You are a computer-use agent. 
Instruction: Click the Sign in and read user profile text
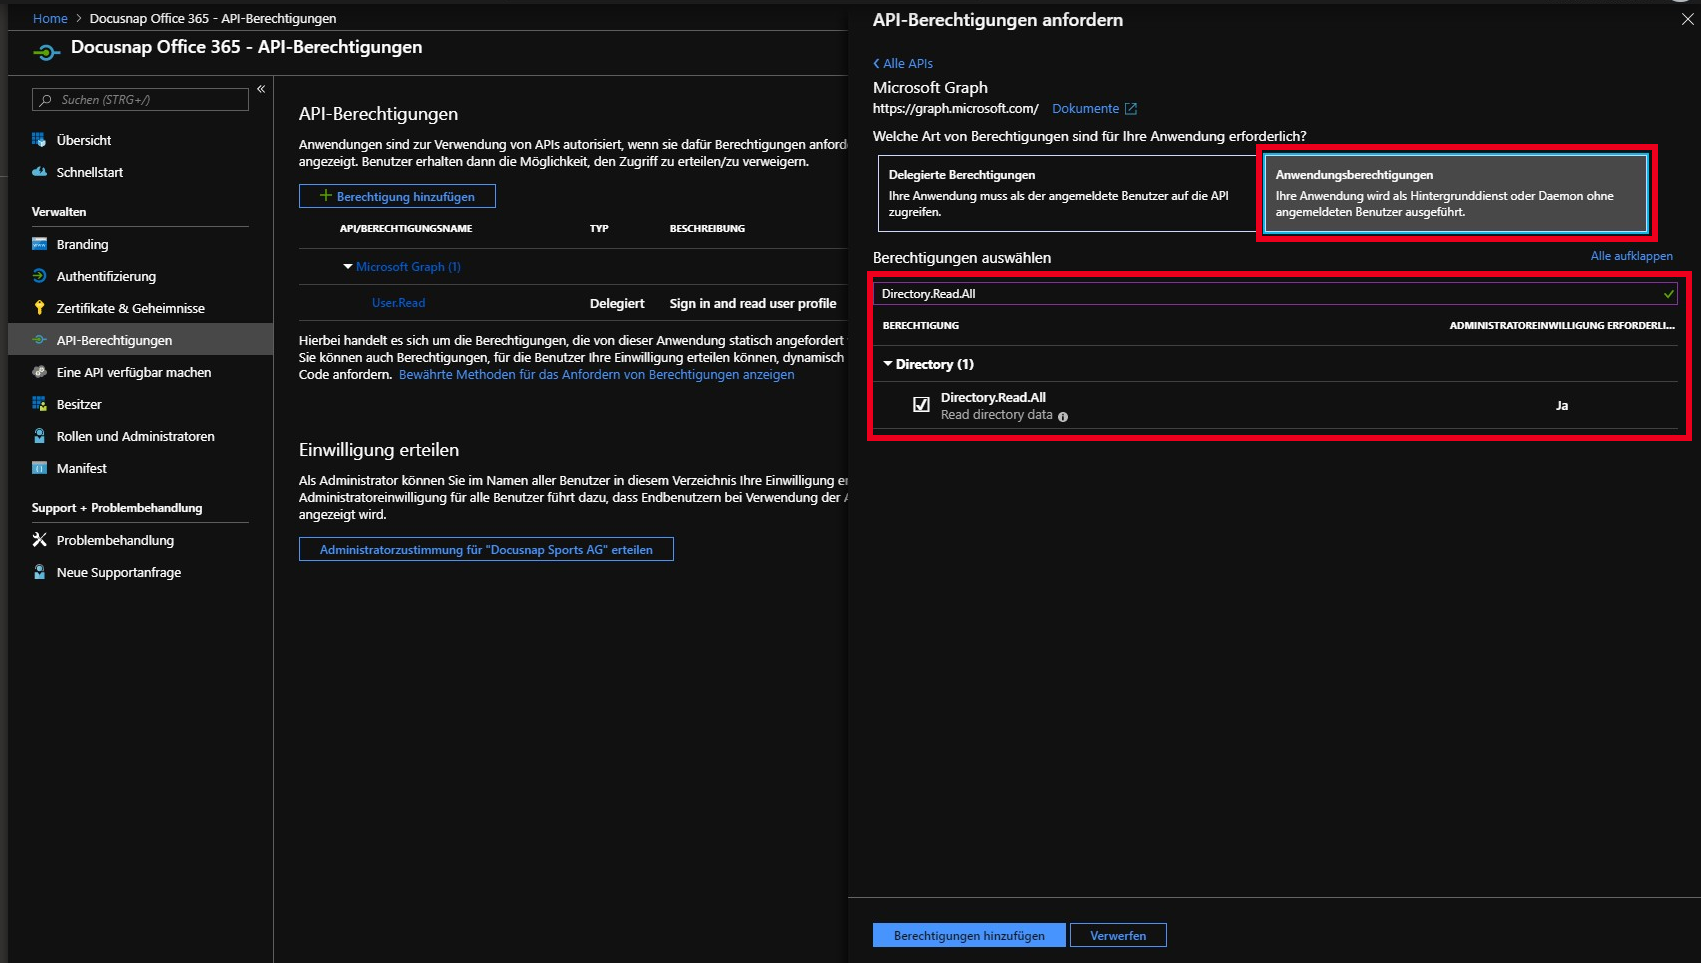pyautogui.click(x=753, y=303)
